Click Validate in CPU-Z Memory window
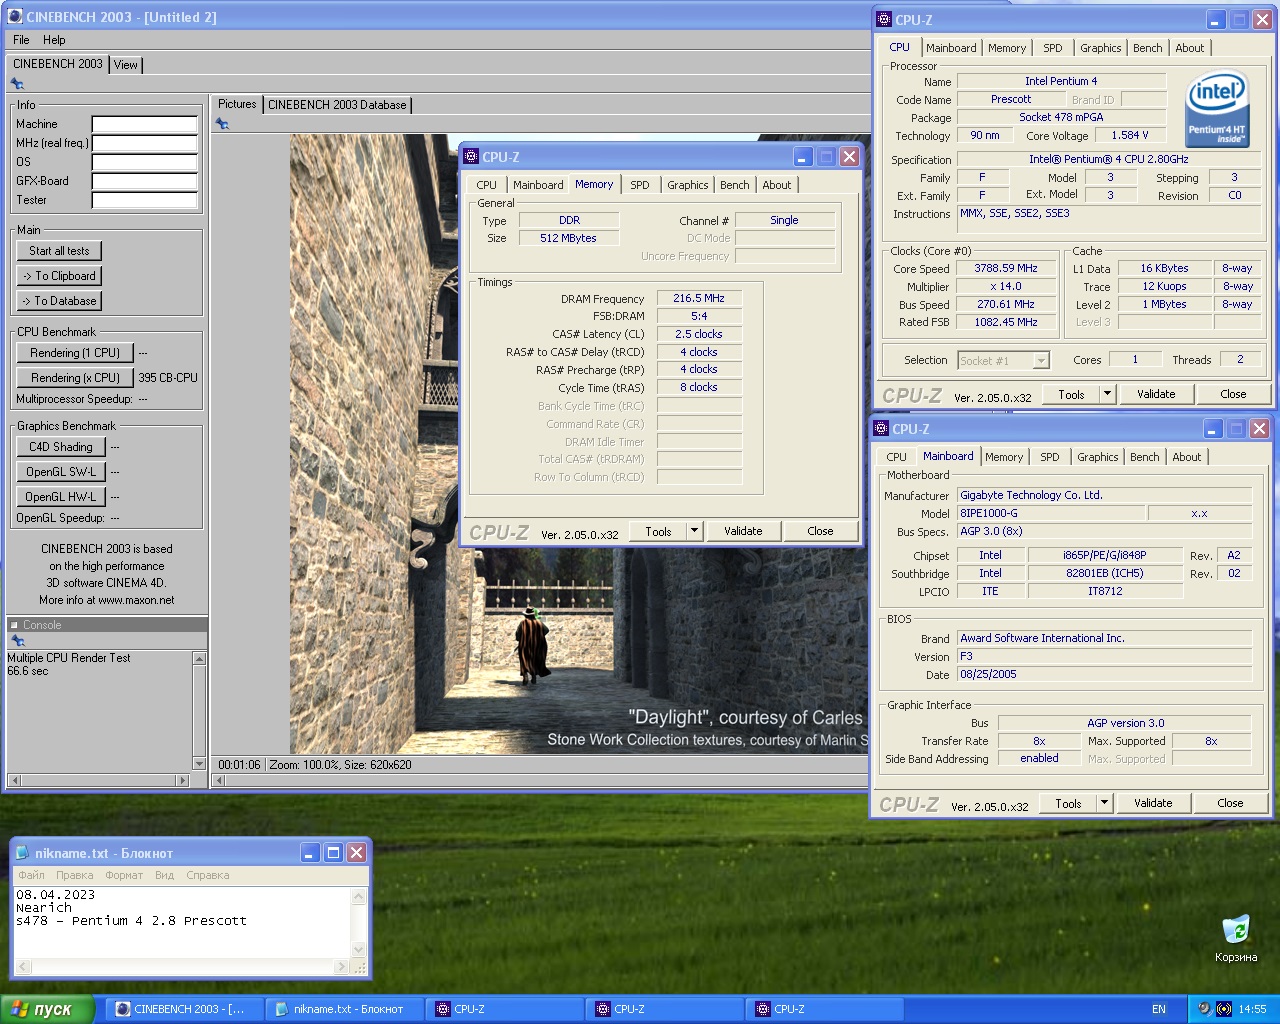This screenshot has width=1280, height=1024. 743,531
